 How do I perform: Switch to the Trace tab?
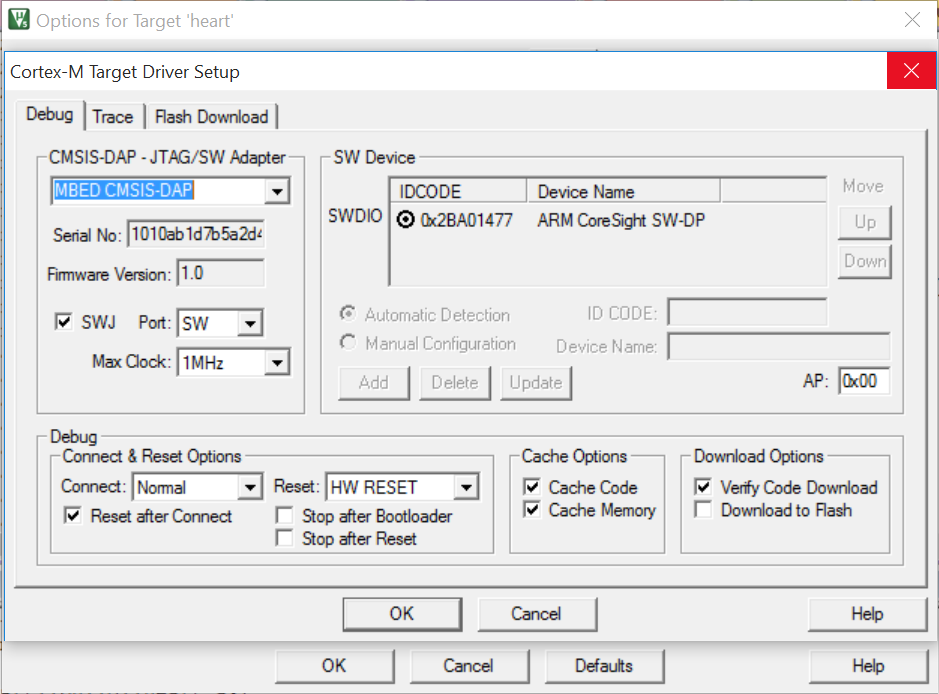point(112,117)
